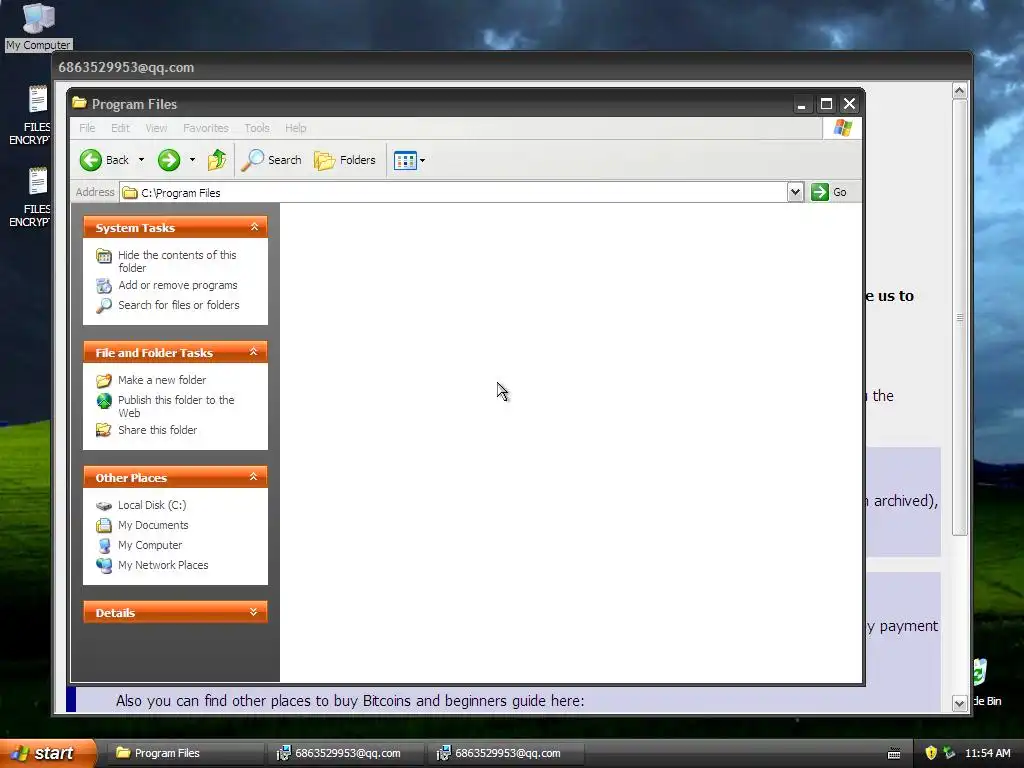The image size is (1024, 768).
Task: Collapse the System Tasks panel
Action: click(x=254, y=227)
